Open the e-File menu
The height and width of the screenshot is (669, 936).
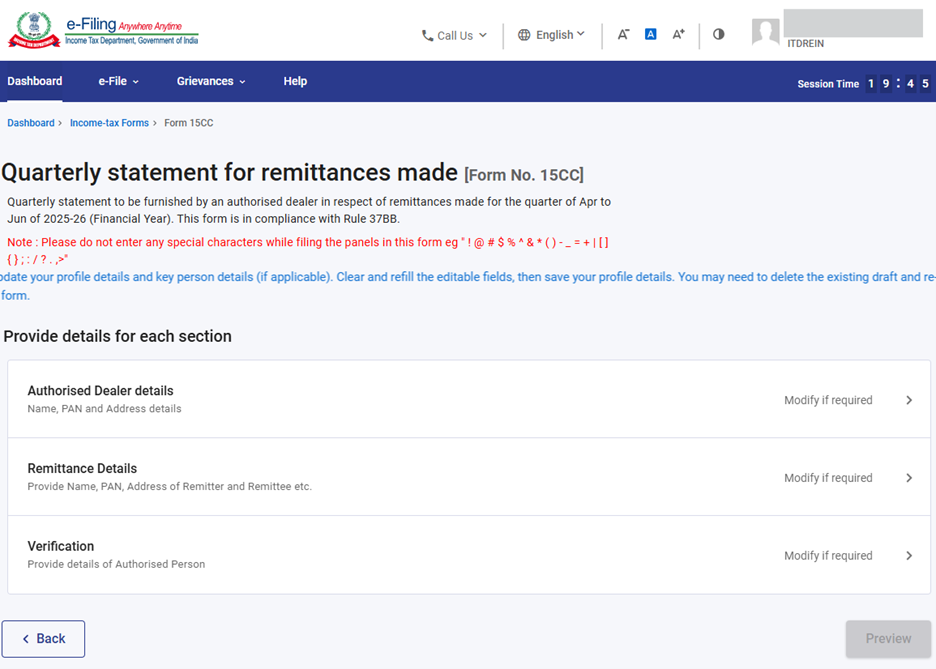tap(118, 81)
